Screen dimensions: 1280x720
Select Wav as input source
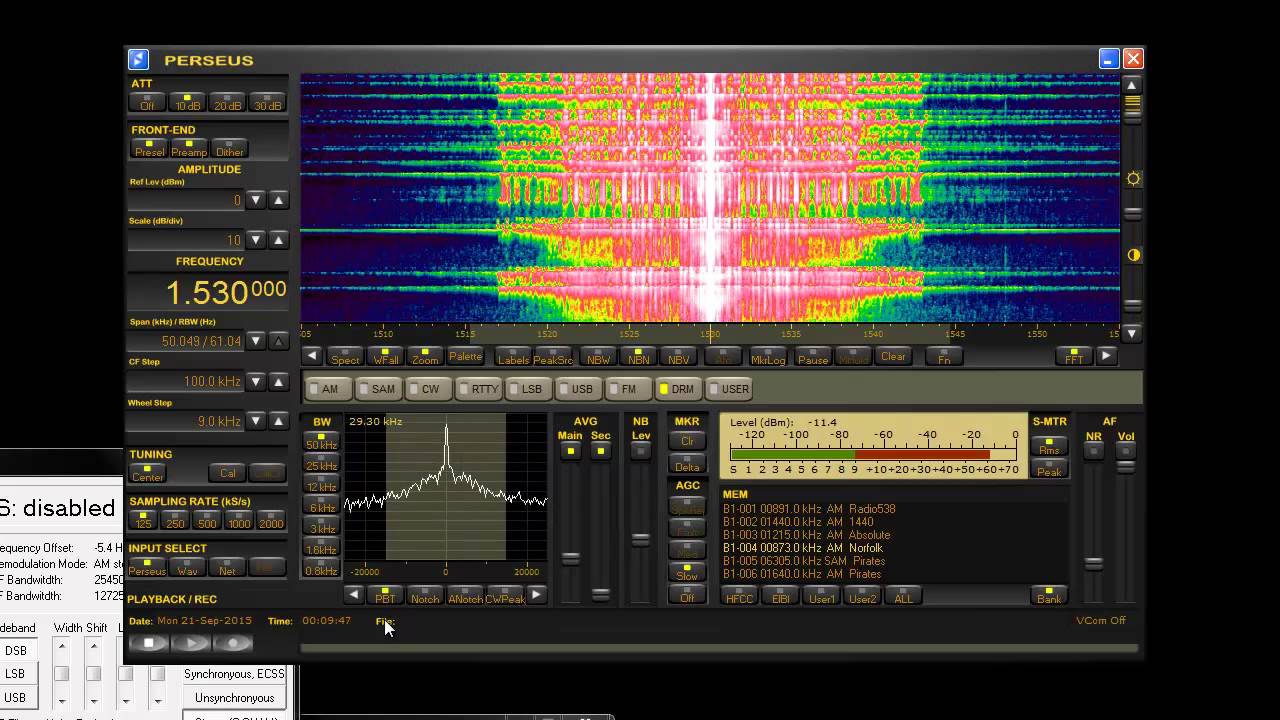187,567
